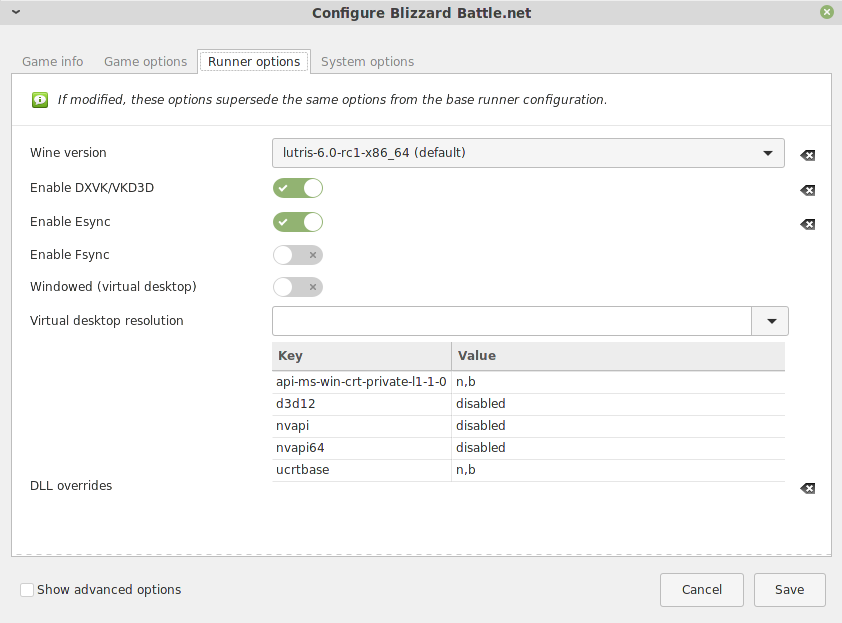Save the configuration
Screen dimensions: 842x623
click(x=789, y=590)
